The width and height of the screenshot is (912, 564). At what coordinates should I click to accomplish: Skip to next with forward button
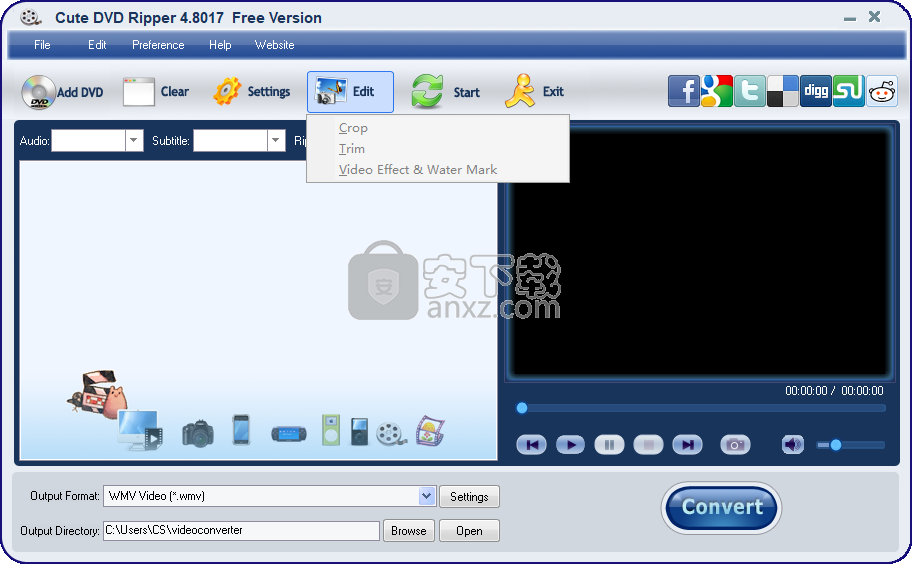687,445
